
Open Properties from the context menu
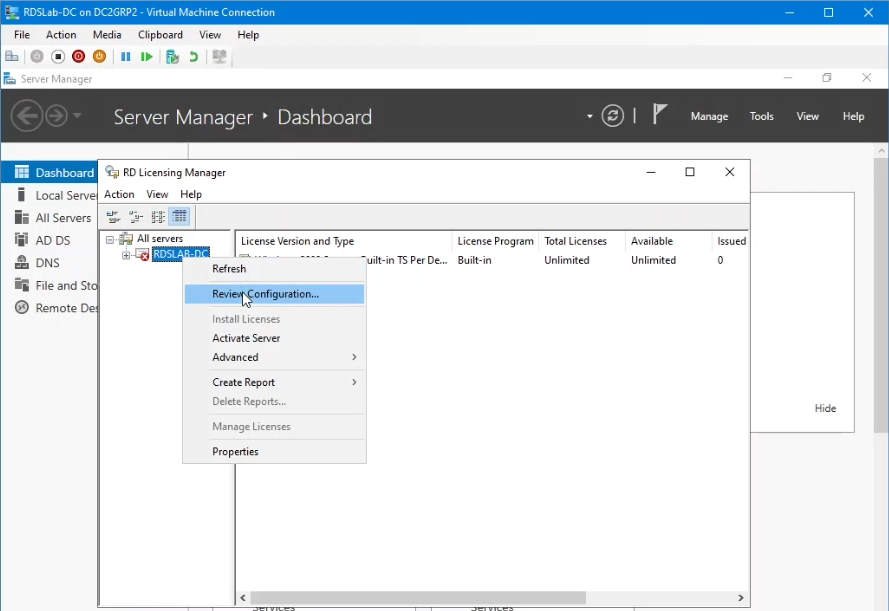tap(235, 451)
